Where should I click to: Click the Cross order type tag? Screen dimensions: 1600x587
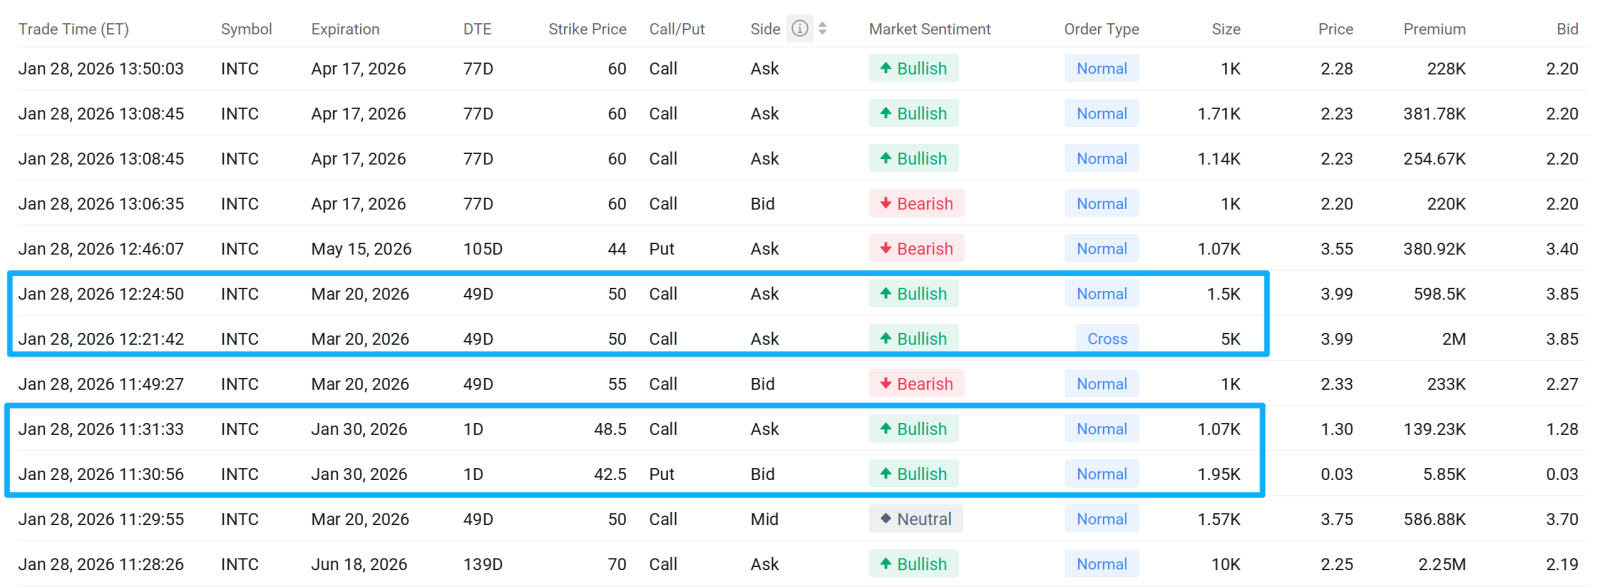[x=1107, y=339]
